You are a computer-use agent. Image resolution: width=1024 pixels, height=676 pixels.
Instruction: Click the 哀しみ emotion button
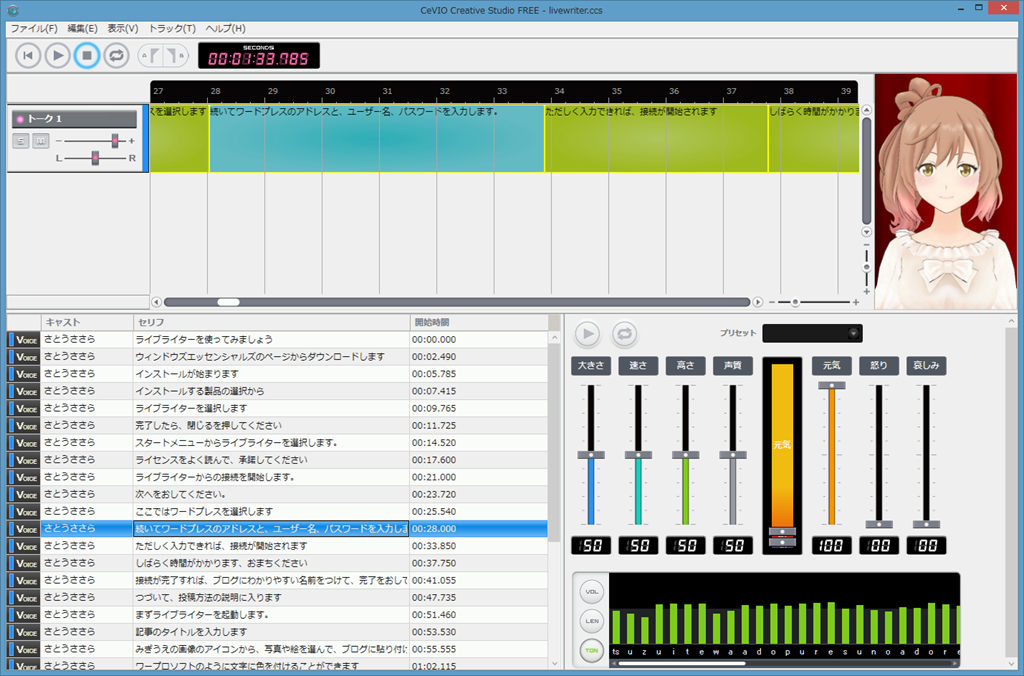click(x=926, y=366)
